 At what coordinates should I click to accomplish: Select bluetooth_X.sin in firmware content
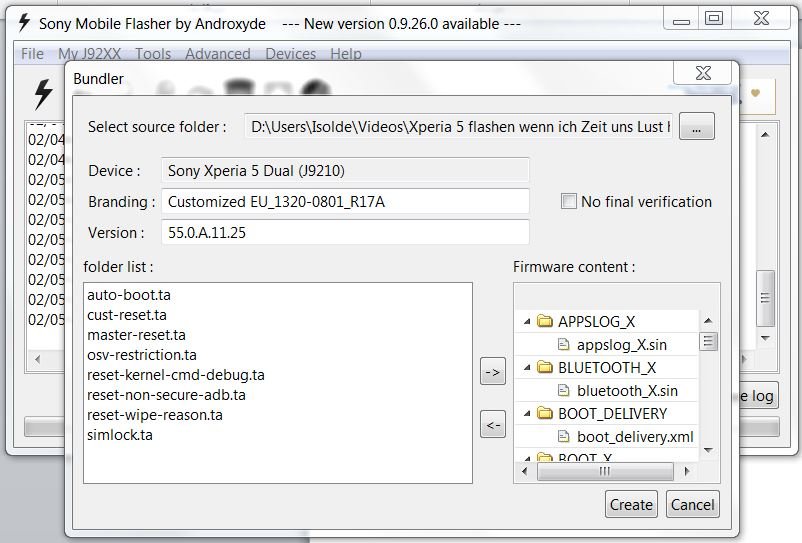click(627, 391)
